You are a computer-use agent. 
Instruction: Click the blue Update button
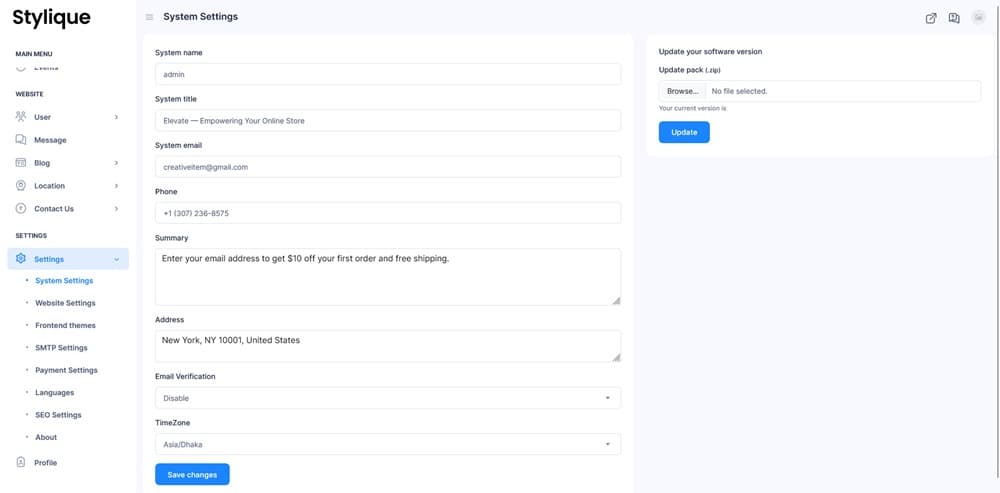pos(684,132)
